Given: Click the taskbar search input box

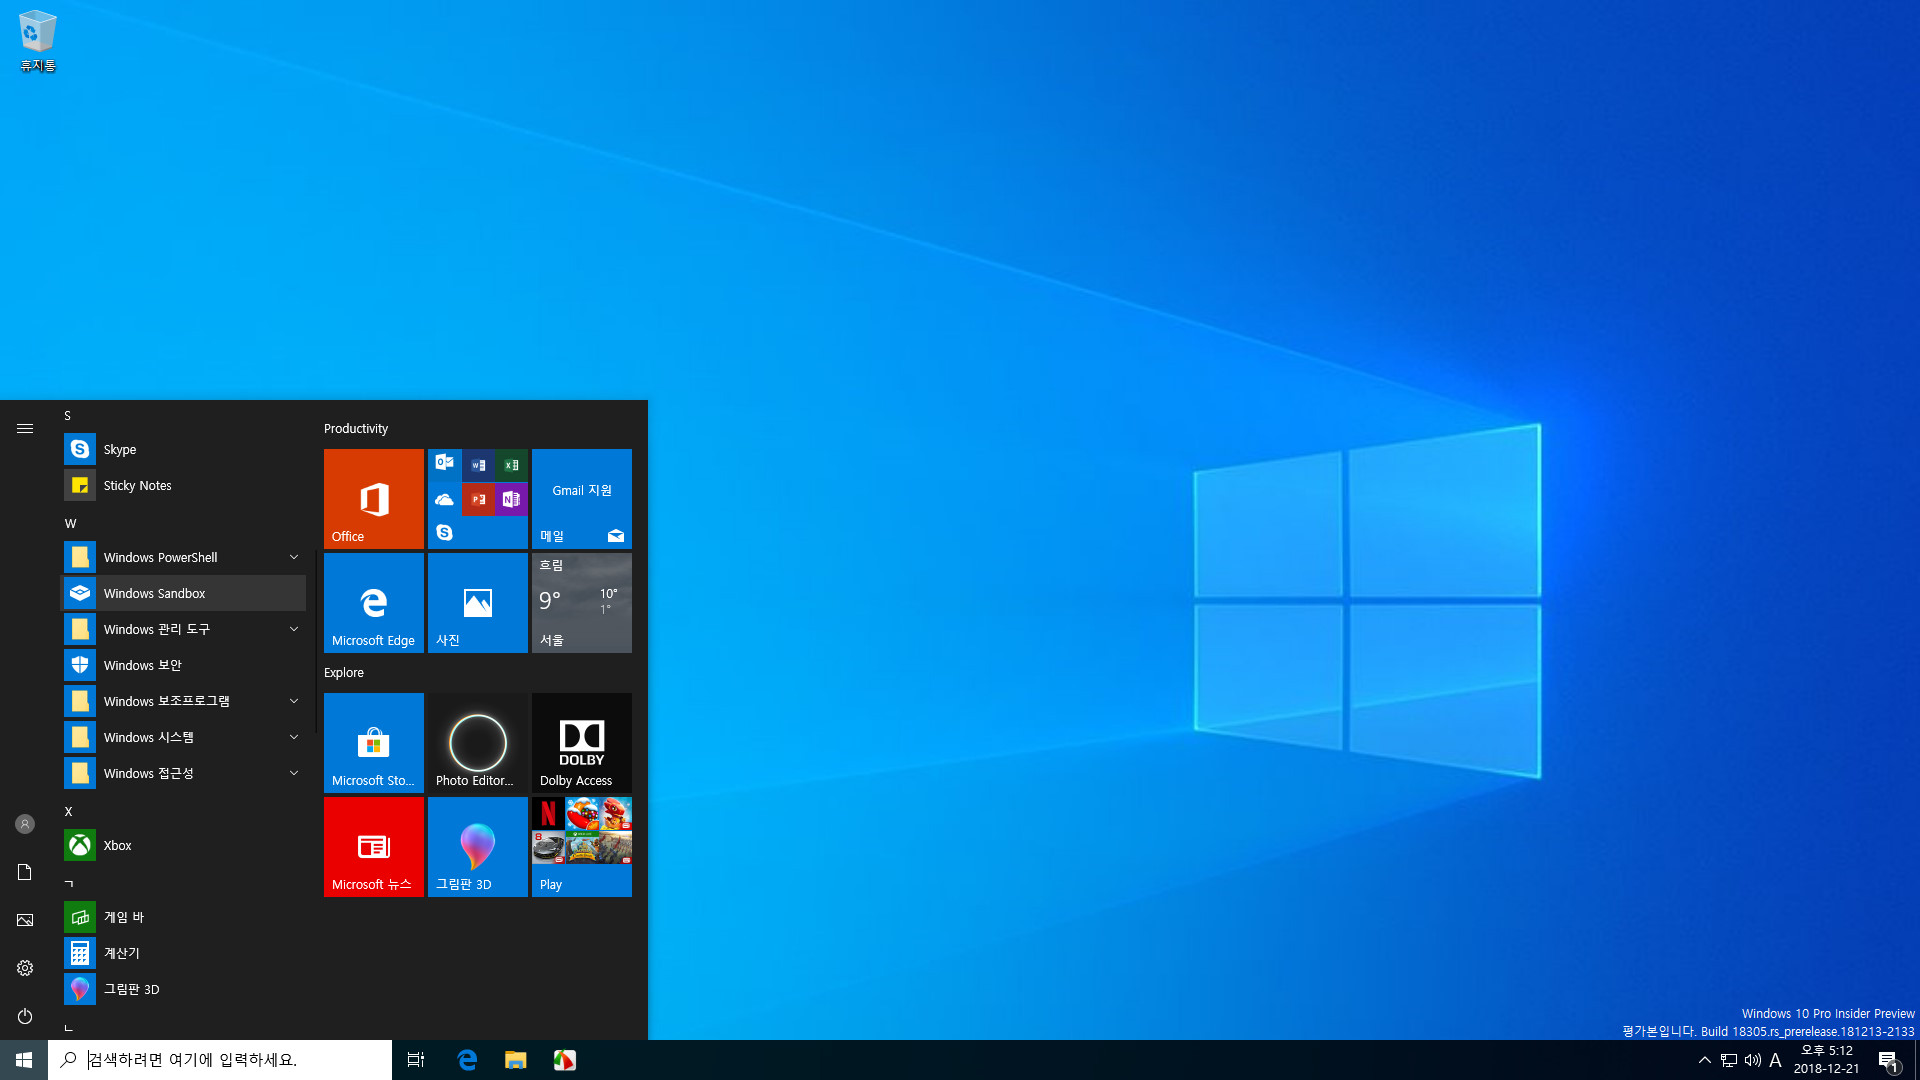Looking at the screenshot, I should [220, 1060].
